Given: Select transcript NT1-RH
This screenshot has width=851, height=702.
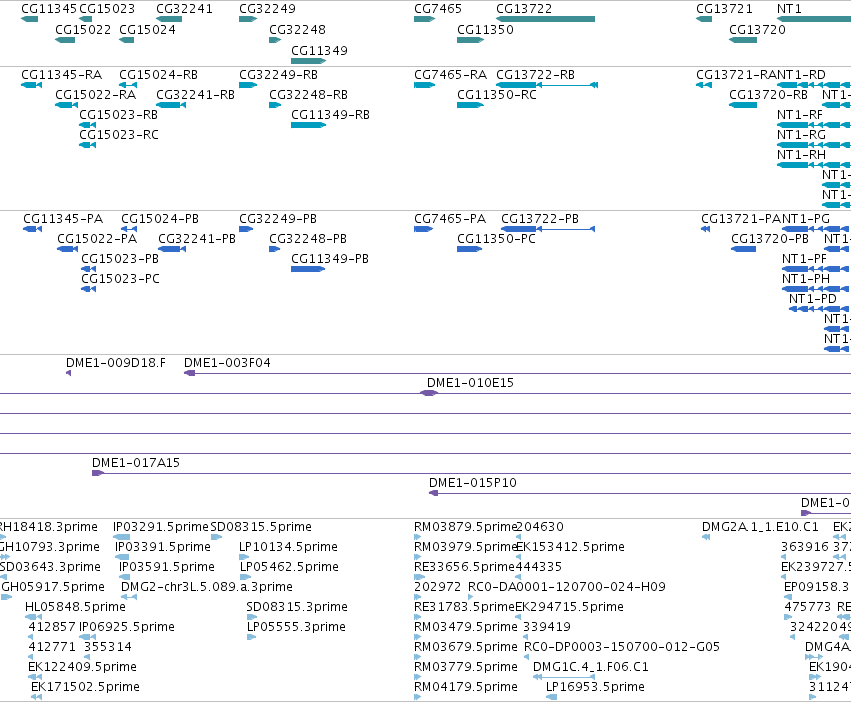Looking at the screenshot, I should (x=814, y=165).
